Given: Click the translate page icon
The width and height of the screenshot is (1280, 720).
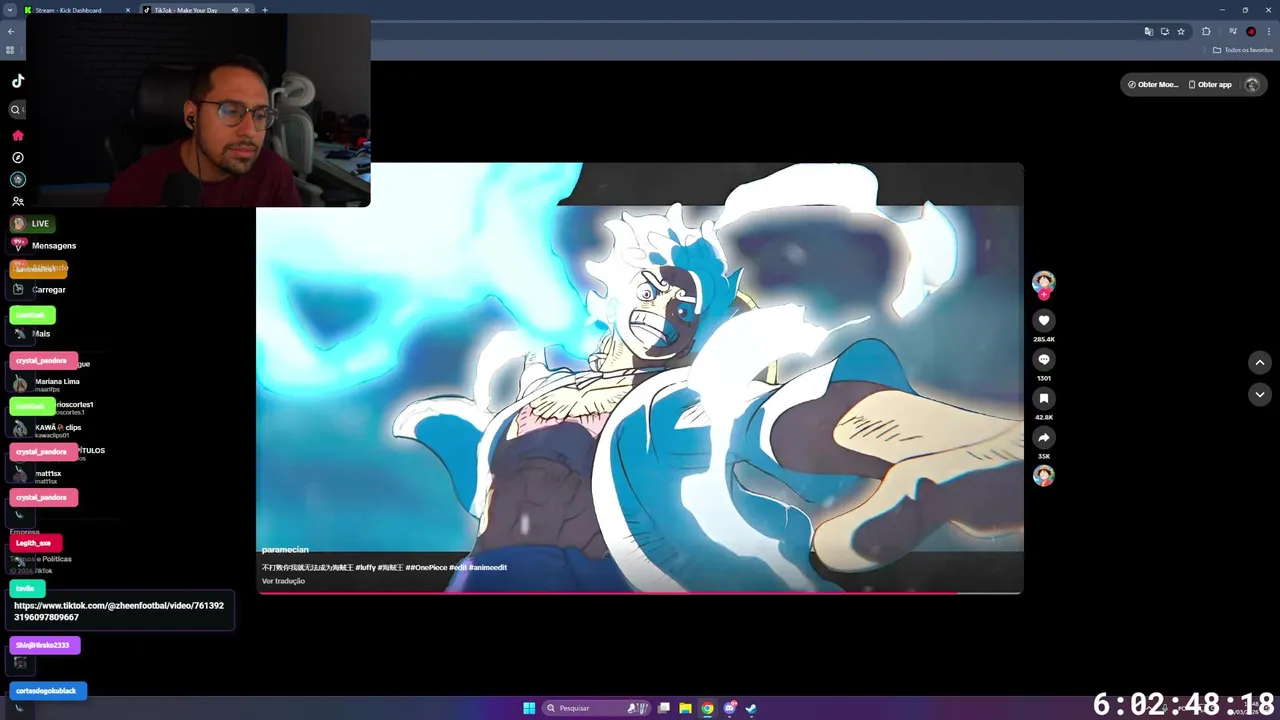Looking at the screenshot, I should click(x=1149, y=31).
